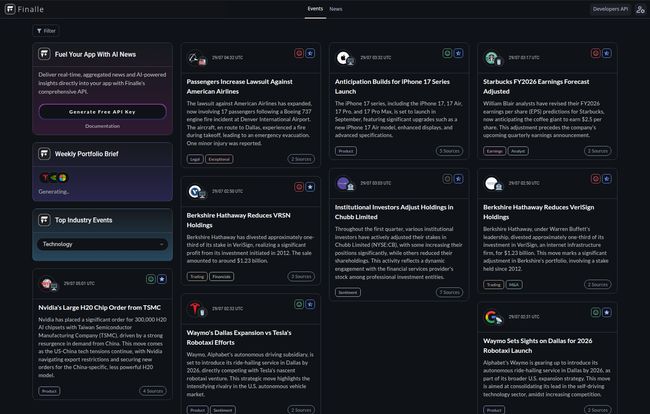Open the Technology industry dropdown

102,244
